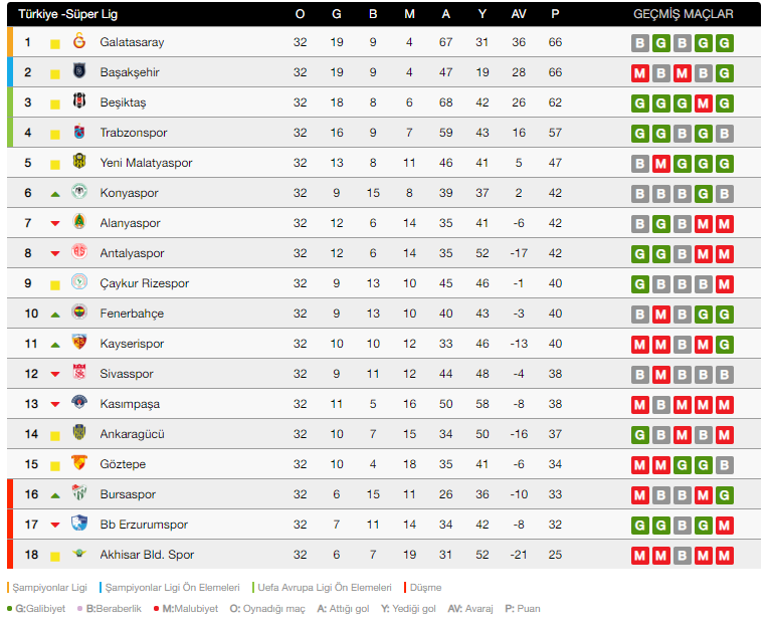Click the Başakşehir club crest
Image resolution: width=770 pixels, height=625 pixels.
click(79, 72)
